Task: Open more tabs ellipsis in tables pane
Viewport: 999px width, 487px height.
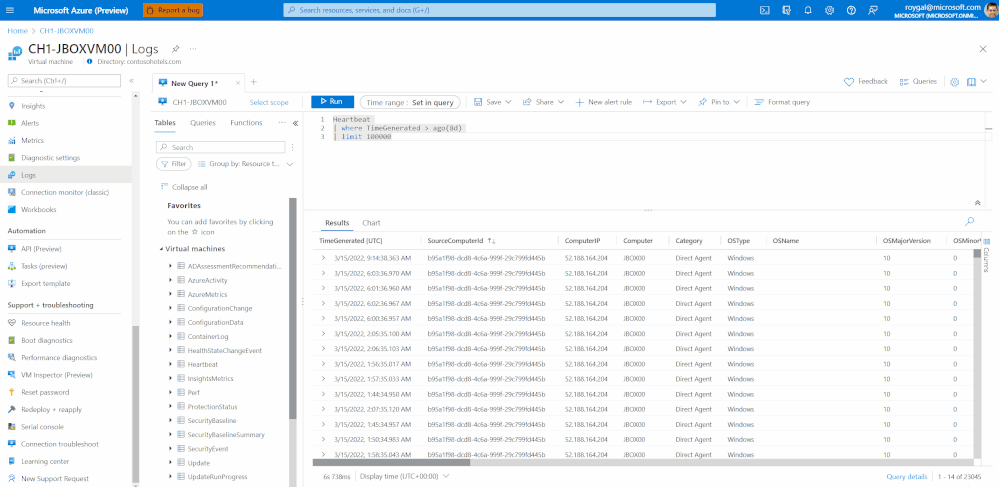Action: [282, 122]
